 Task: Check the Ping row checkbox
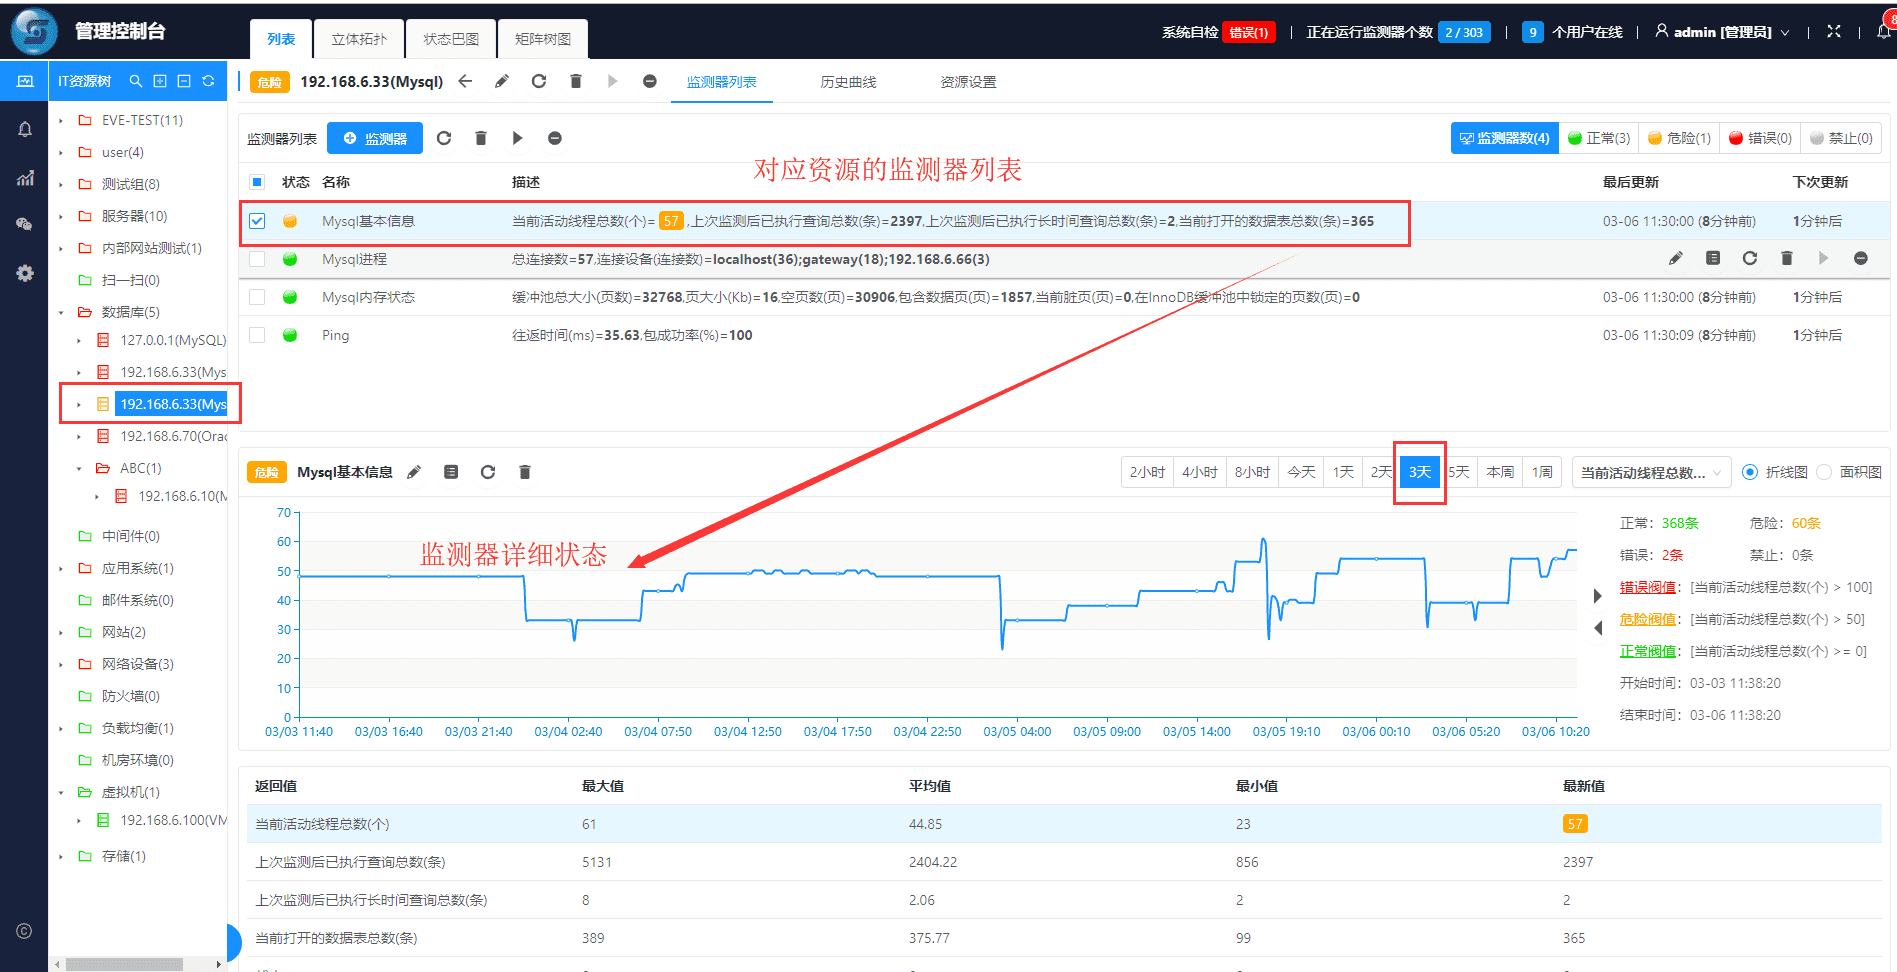257,335
